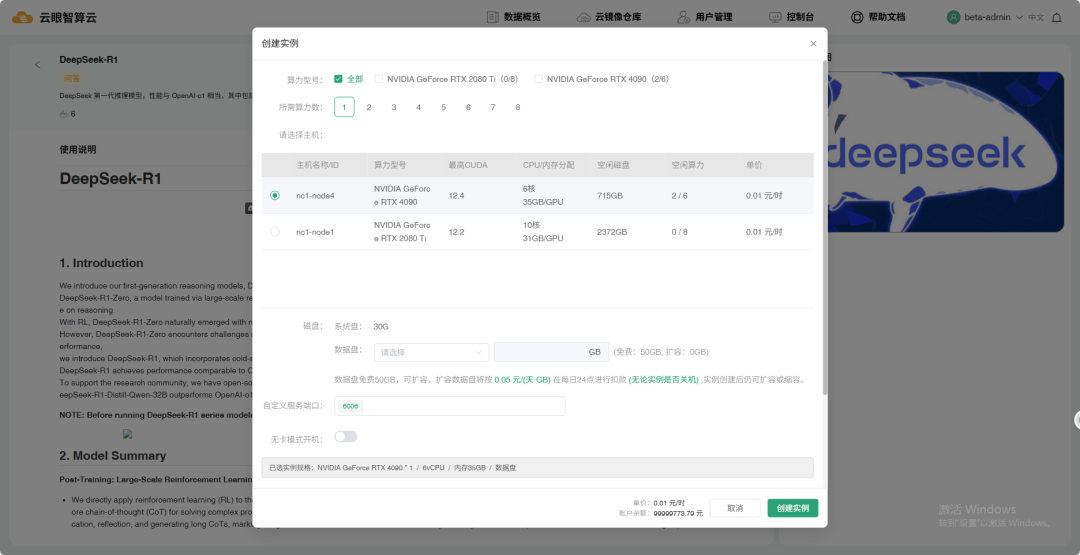Select compute count 7
The width and height of the screenshot is (1080, 555).
pyautogui.click(x=493, y=107)
